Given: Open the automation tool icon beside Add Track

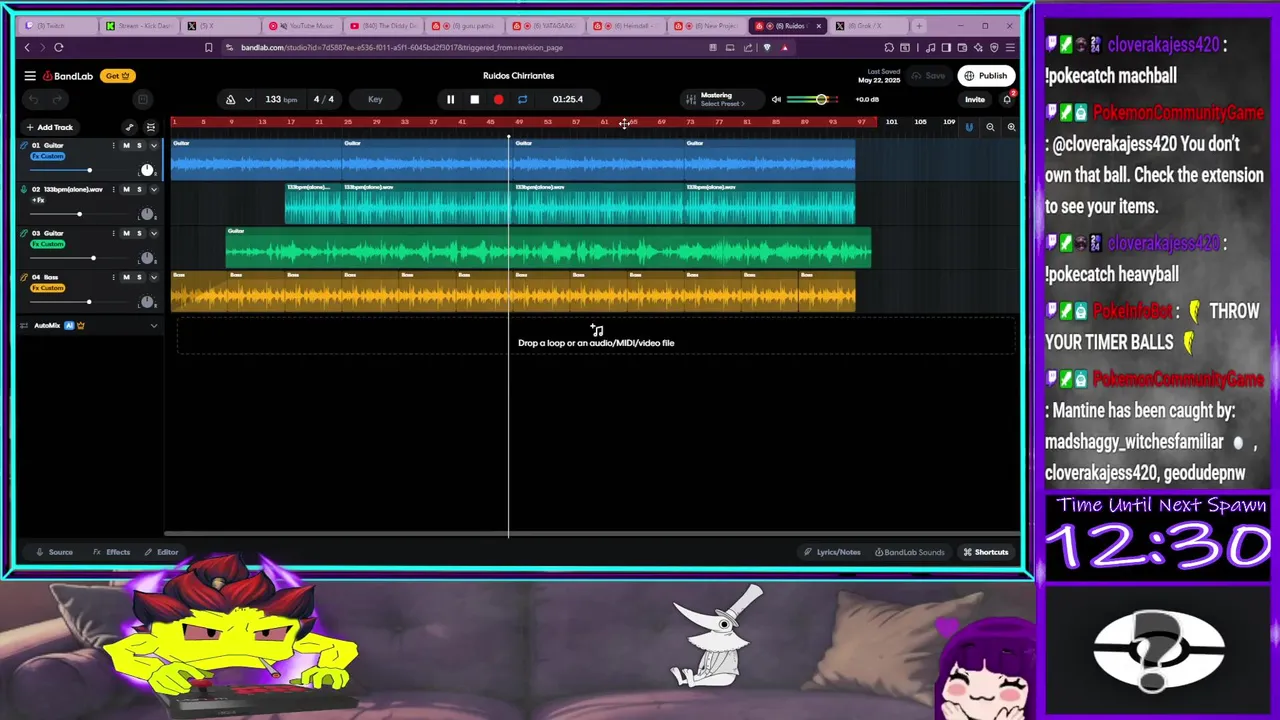Looking at the screenshot, I should [129, 127].
